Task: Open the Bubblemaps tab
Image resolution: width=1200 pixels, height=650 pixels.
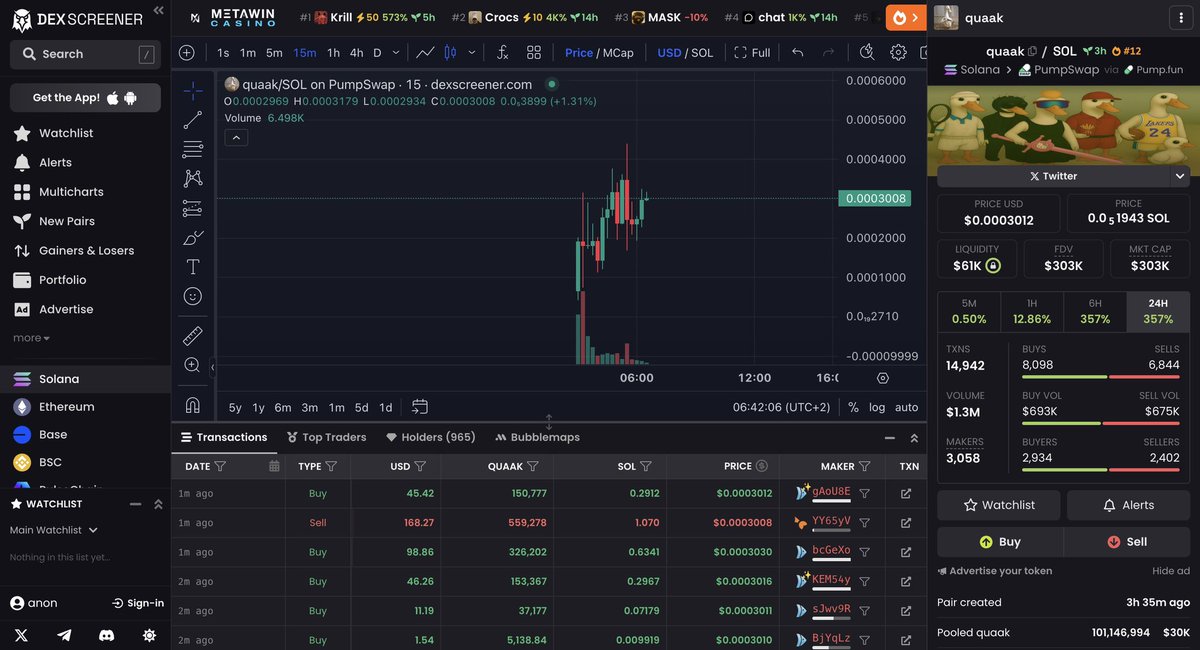Action: 537,437
